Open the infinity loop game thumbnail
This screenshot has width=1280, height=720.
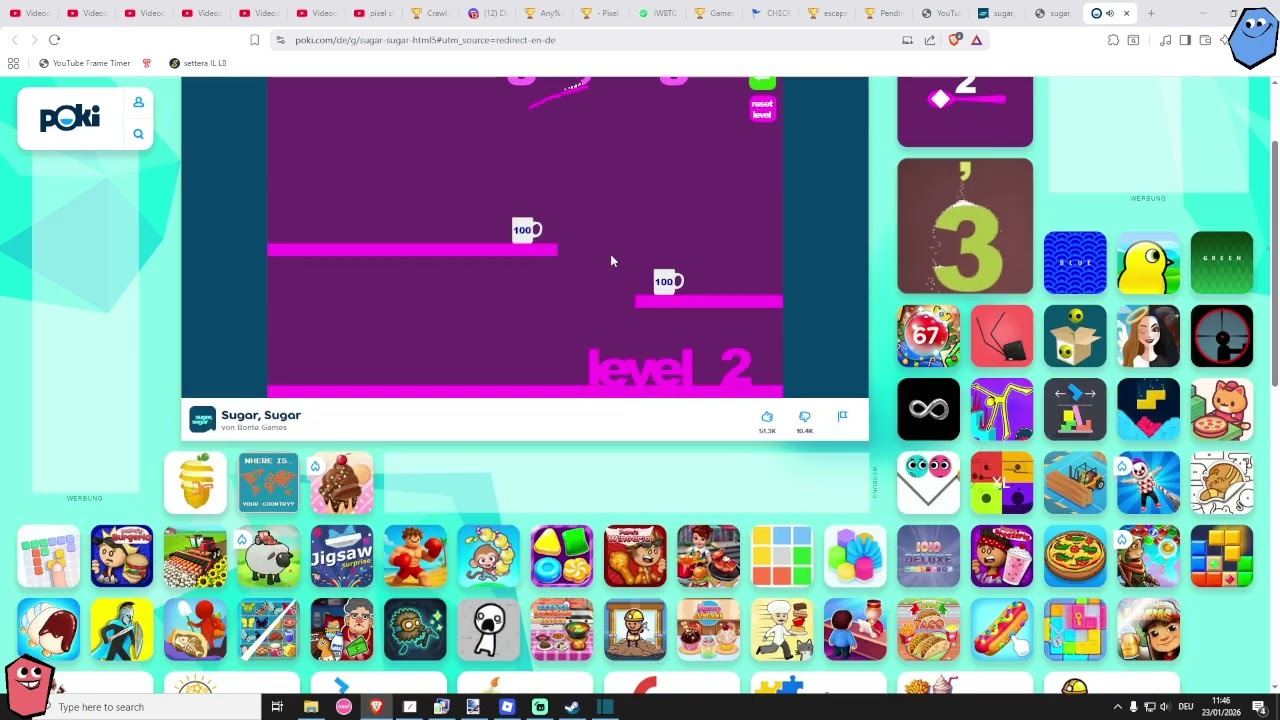pyautogui.click(x=928, y=409)
